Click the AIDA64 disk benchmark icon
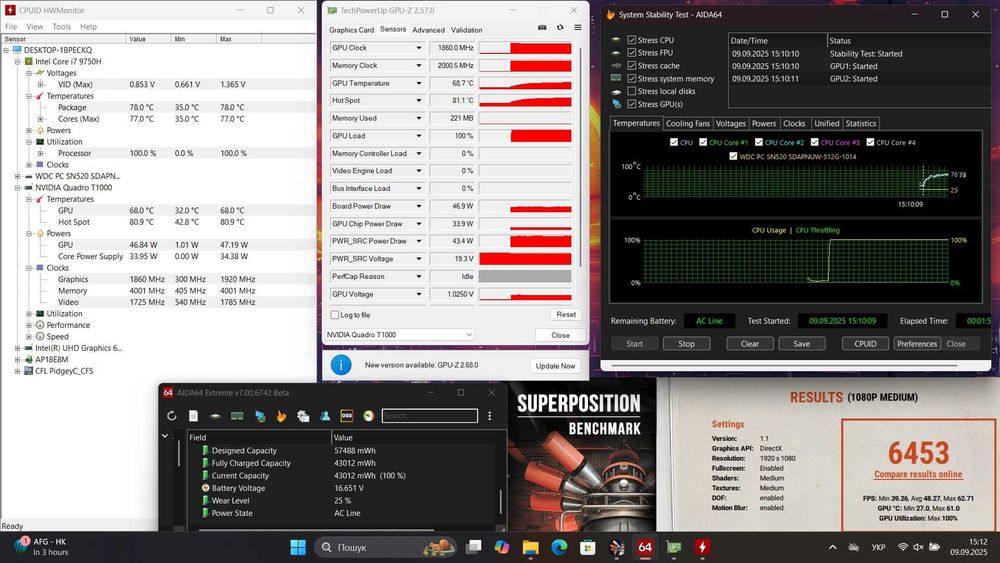 click(216, 416)
